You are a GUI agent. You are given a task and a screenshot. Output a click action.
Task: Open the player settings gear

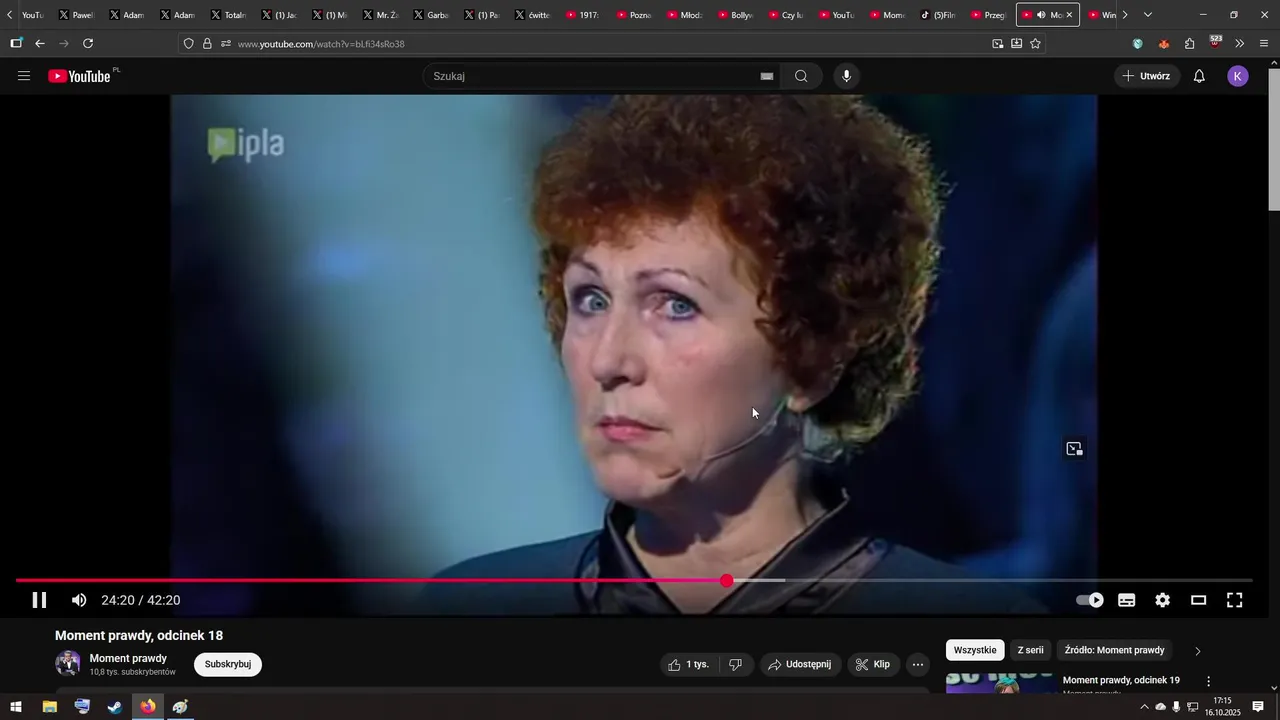pyautogui.click(x=1162, y=600)
